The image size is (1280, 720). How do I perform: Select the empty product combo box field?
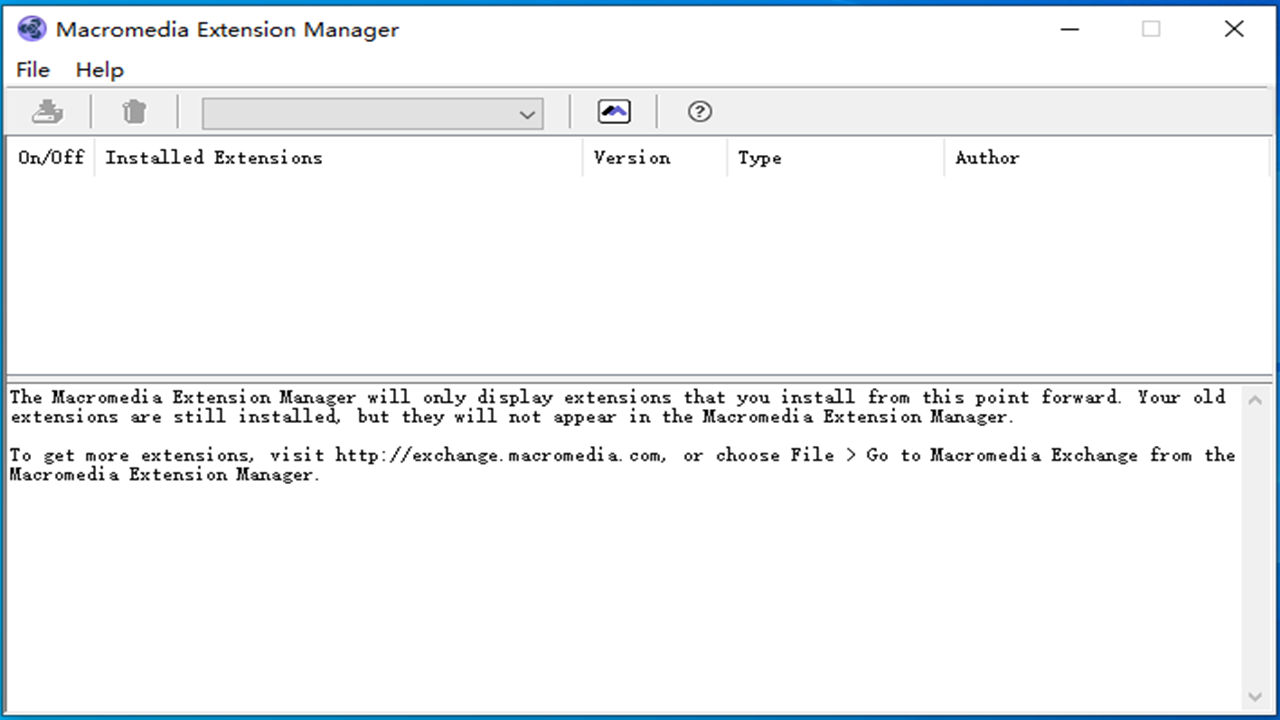click(x=350, y=114)
